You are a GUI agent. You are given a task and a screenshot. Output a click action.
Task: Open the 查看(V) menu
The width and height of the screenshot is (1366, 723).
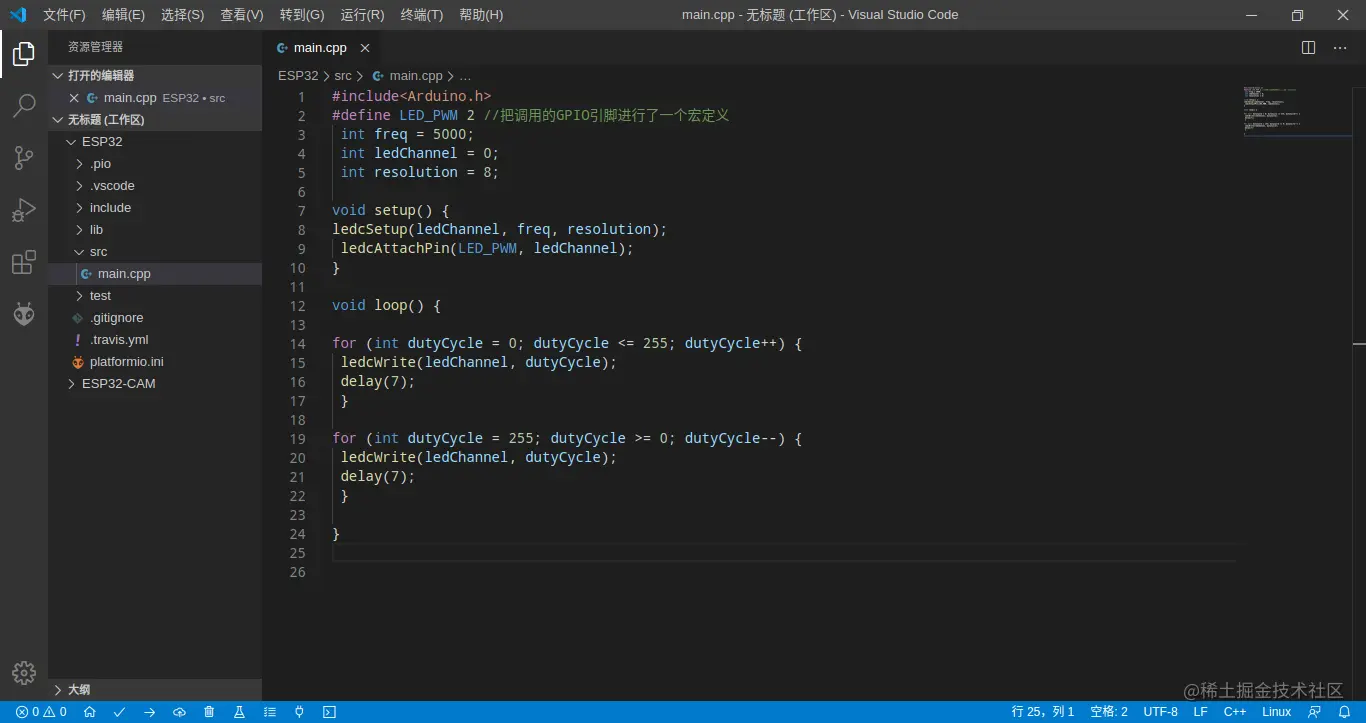point(242,15)
